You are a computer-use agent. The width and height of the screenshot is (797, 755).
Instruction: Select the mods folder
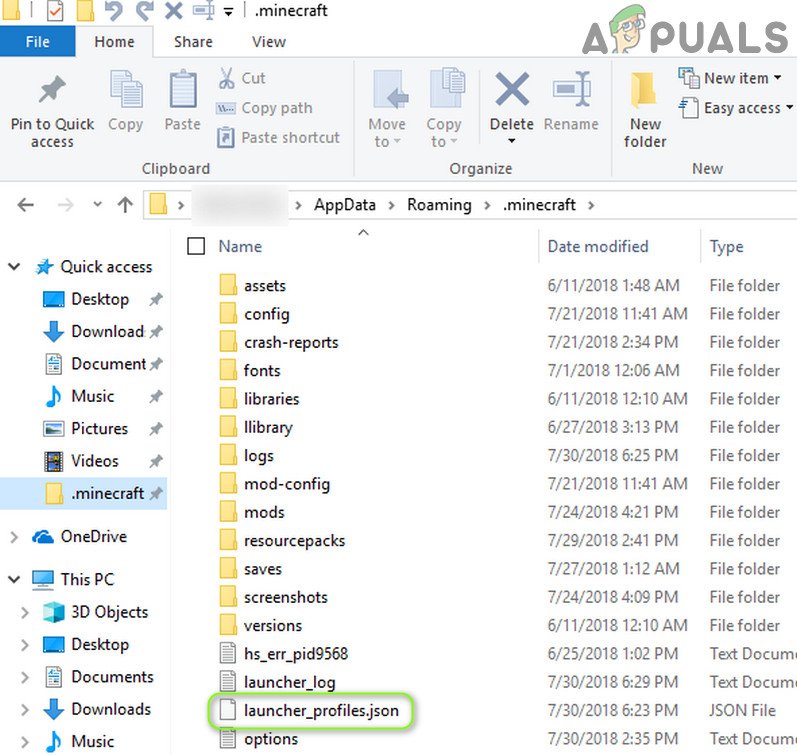264,512
